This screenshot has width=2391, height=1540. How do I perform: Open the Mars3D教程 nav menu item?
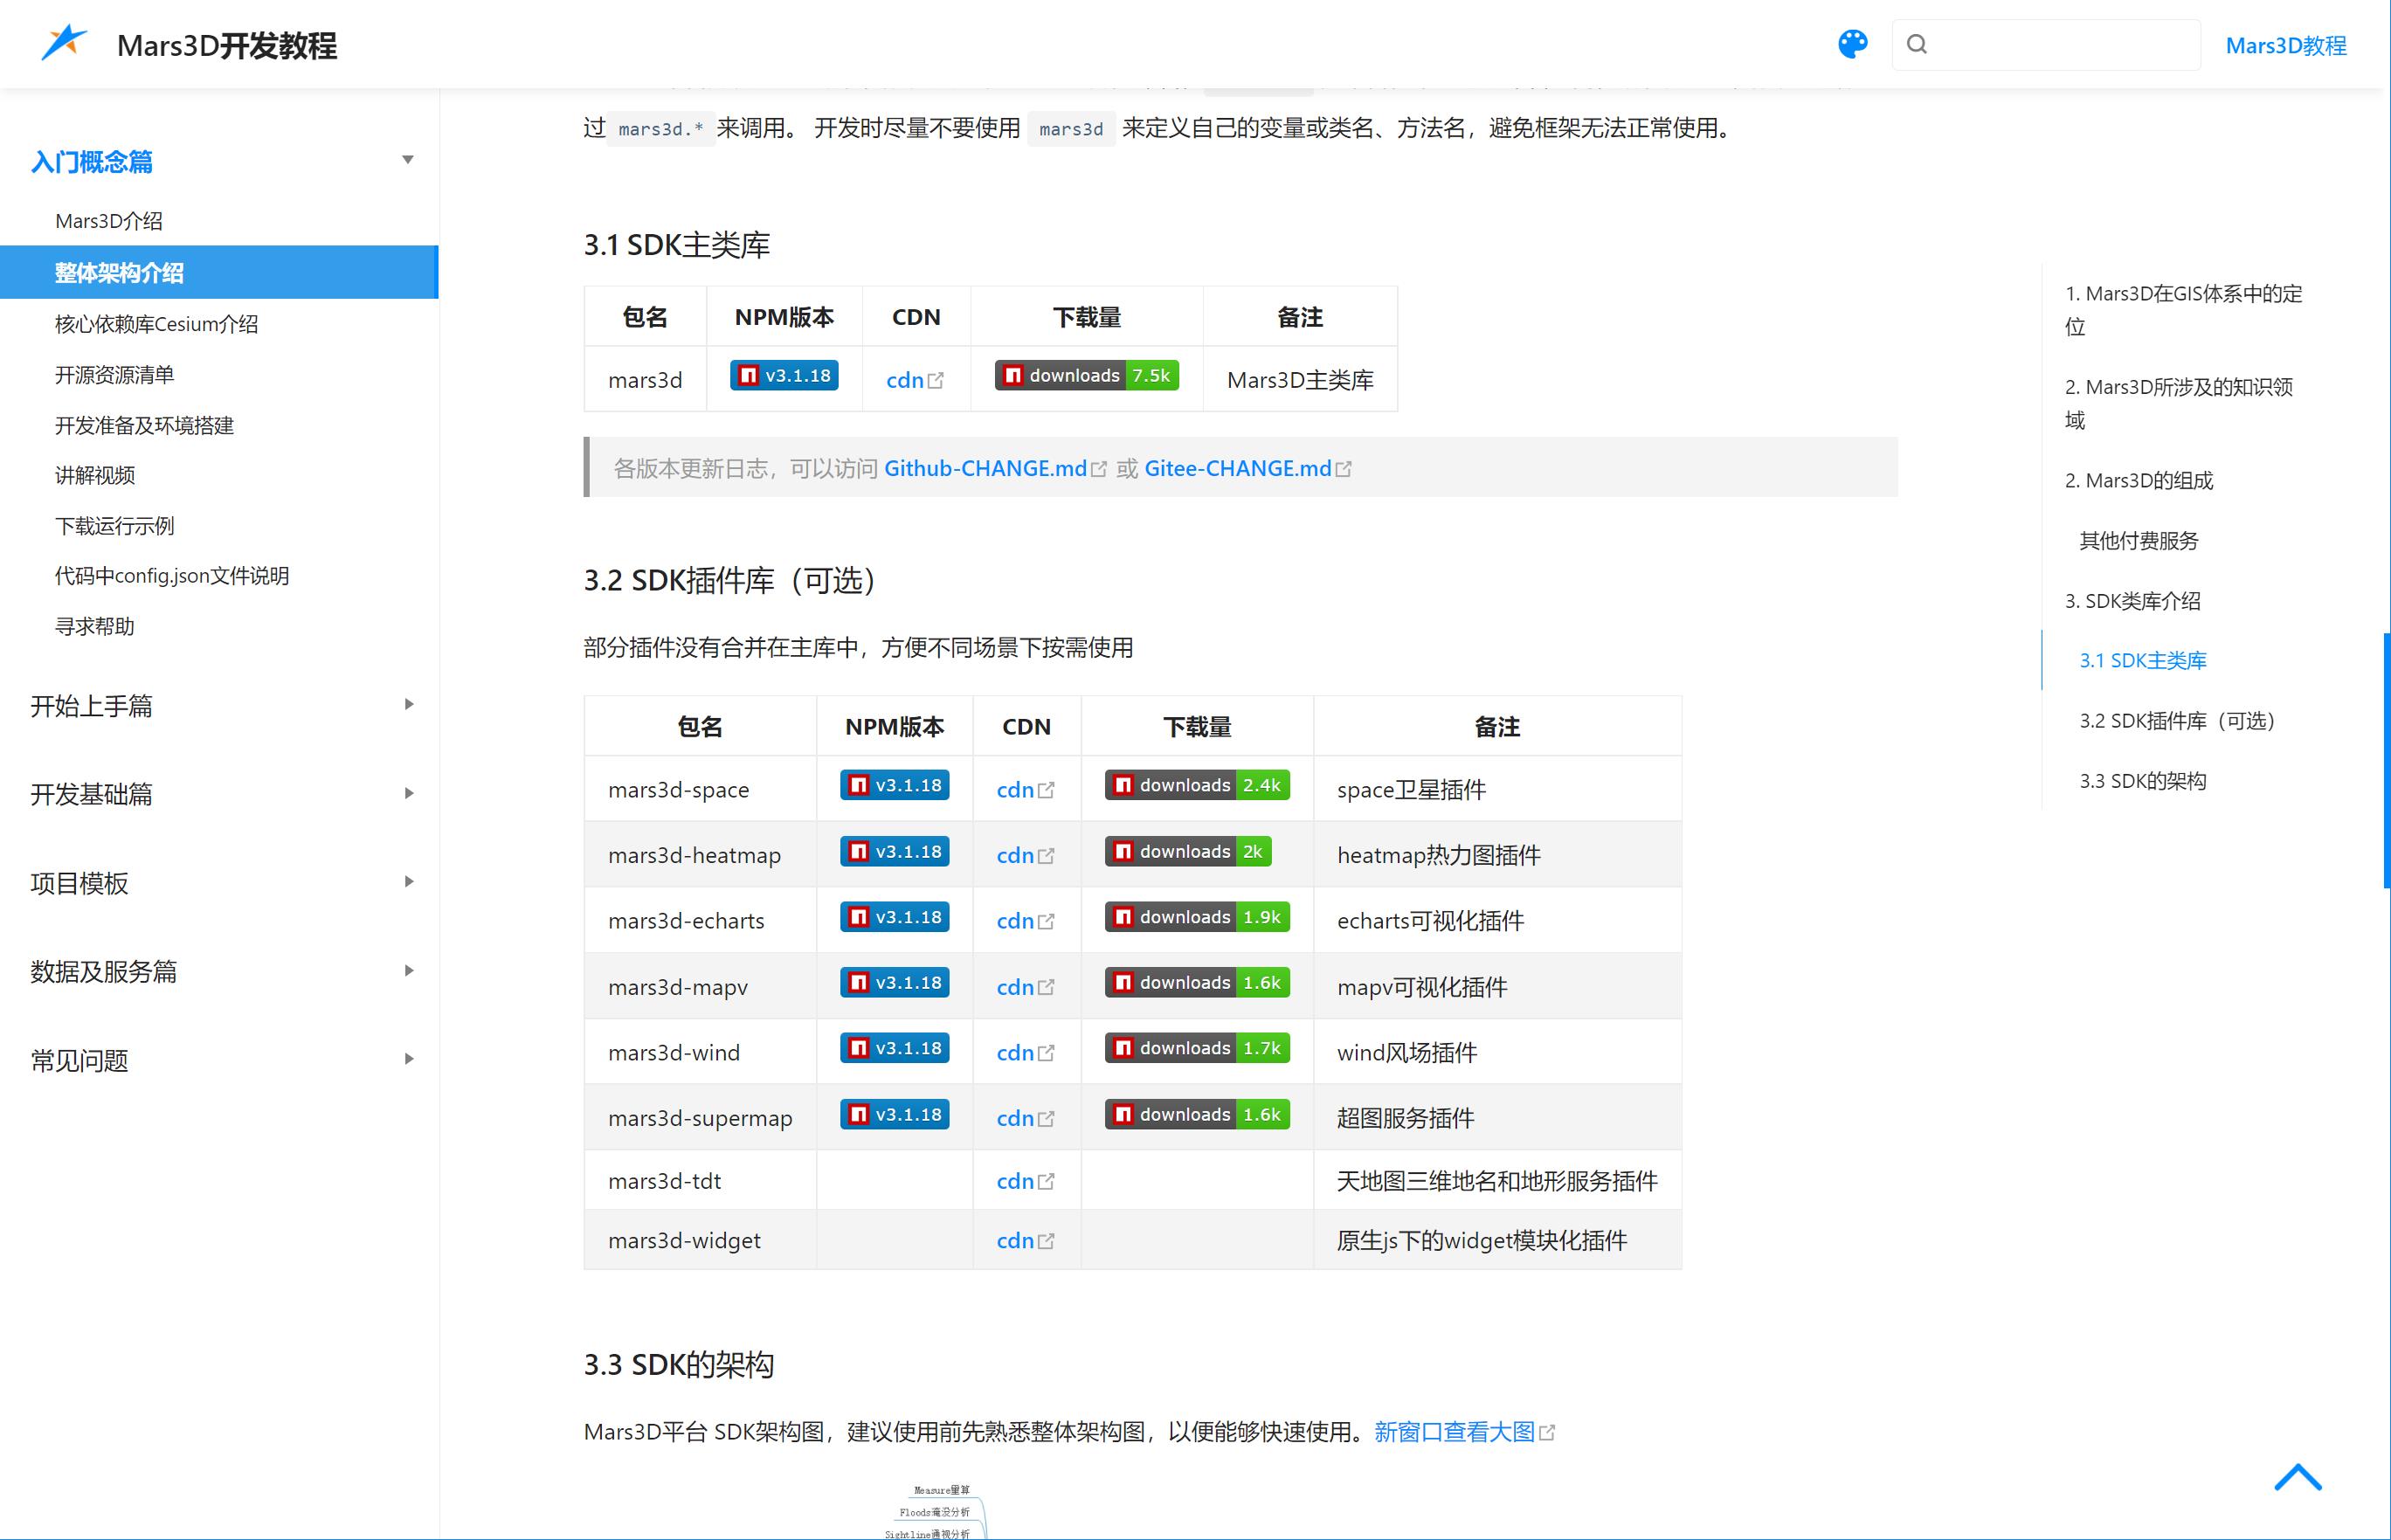tap(2285, 45)
